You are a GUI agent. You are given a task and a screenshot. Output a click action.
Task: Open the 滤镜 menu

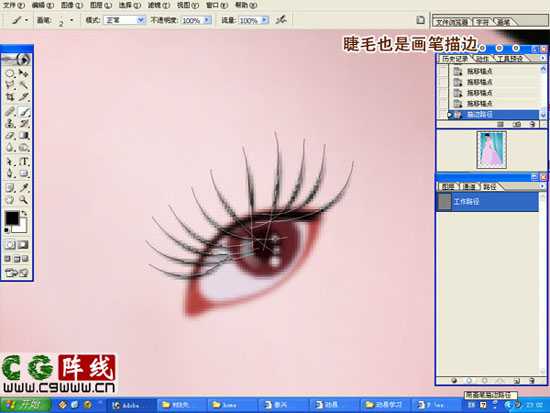159,5
